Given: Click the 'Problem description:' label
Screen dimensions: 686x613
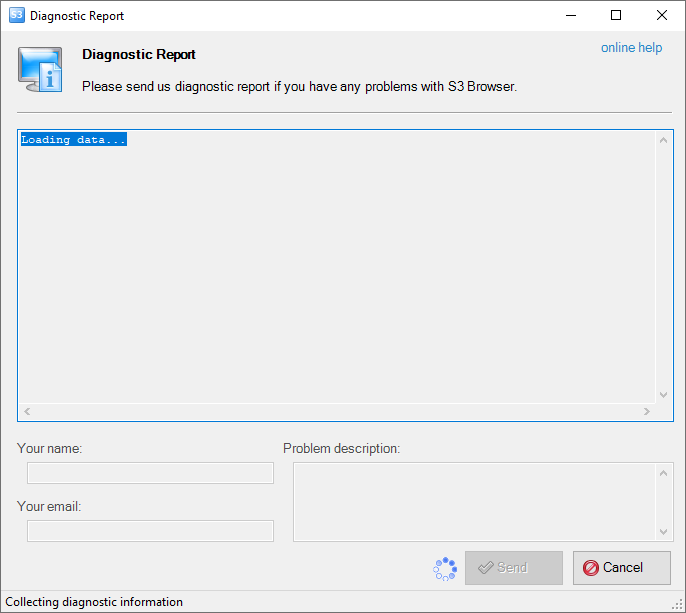Looking at the screenshot, I should click(341, 448).
